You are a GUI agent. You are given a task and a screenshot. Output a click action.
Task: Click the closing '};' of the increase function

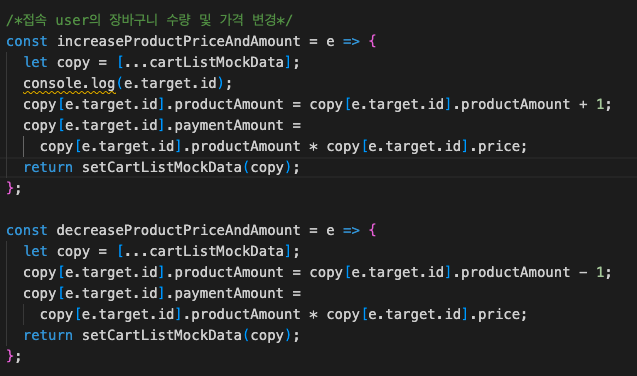[13, 188]
